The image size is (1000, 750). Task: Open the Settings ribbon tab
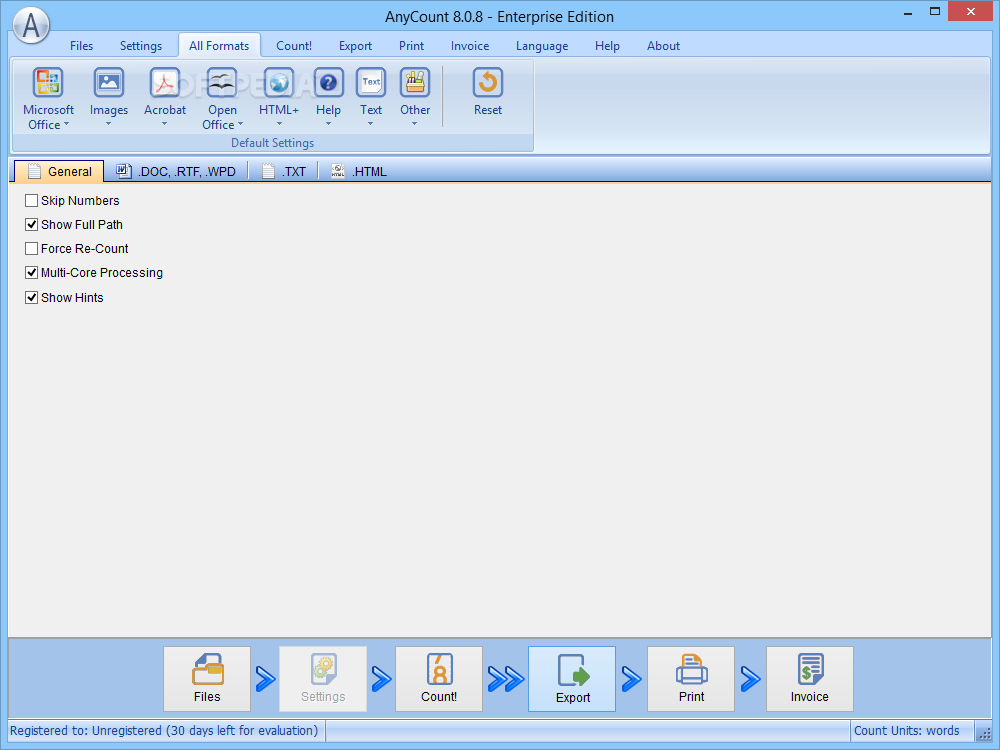coord(141,46)
